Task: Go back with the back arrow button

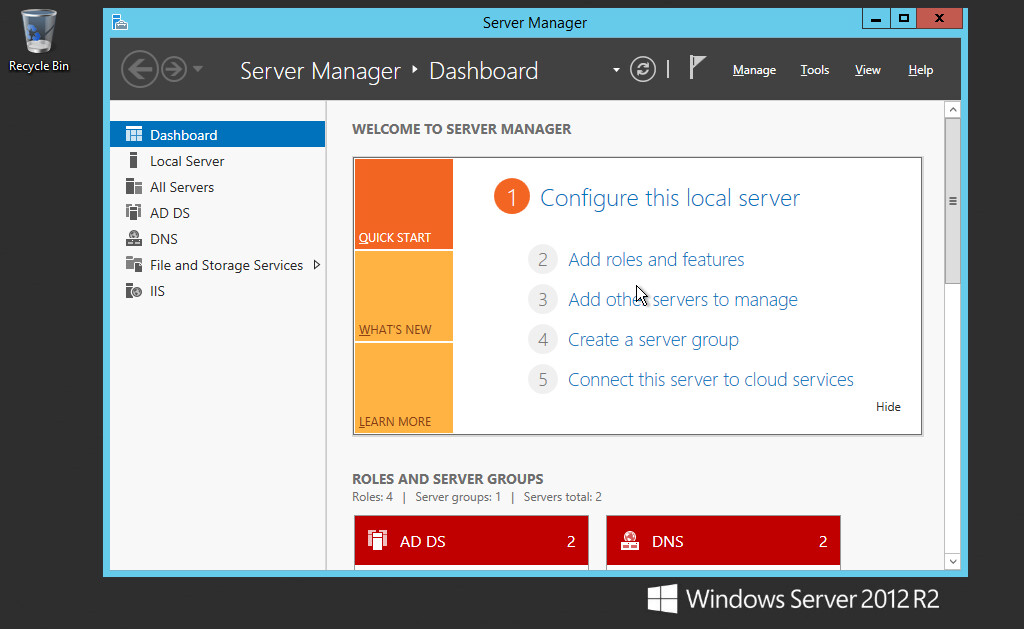Action: pyautogui.click(x=140, y=69)
